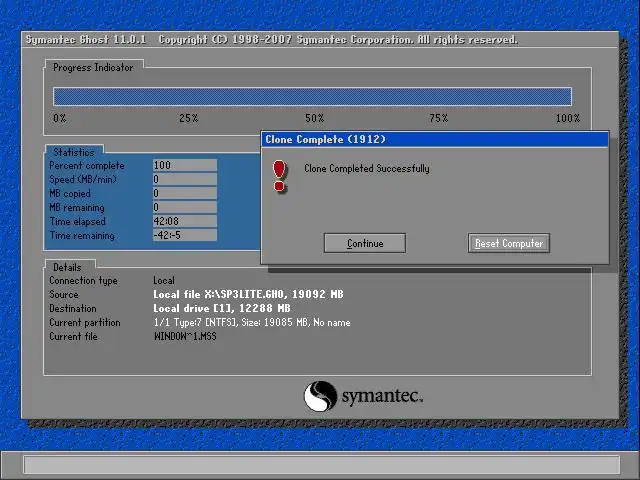Click the full progress indicator bar
This screenshot has width=640, height=480.
[x=312, y=97]
